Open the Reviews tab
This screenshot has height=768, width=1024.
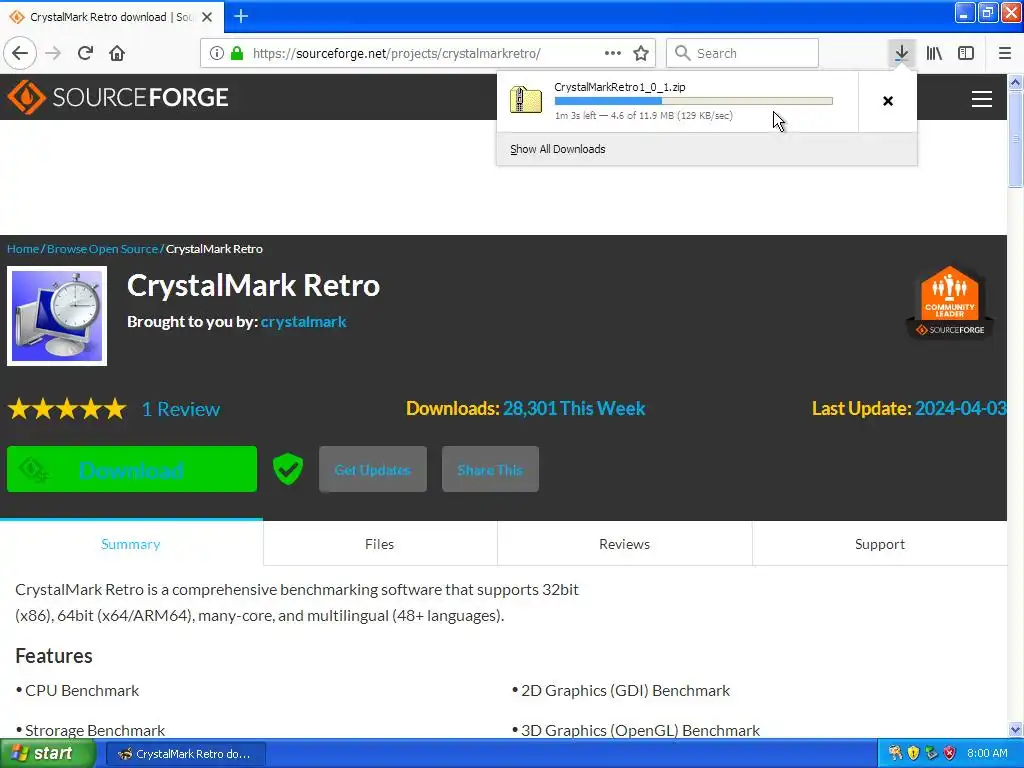[x=624, y=544]
